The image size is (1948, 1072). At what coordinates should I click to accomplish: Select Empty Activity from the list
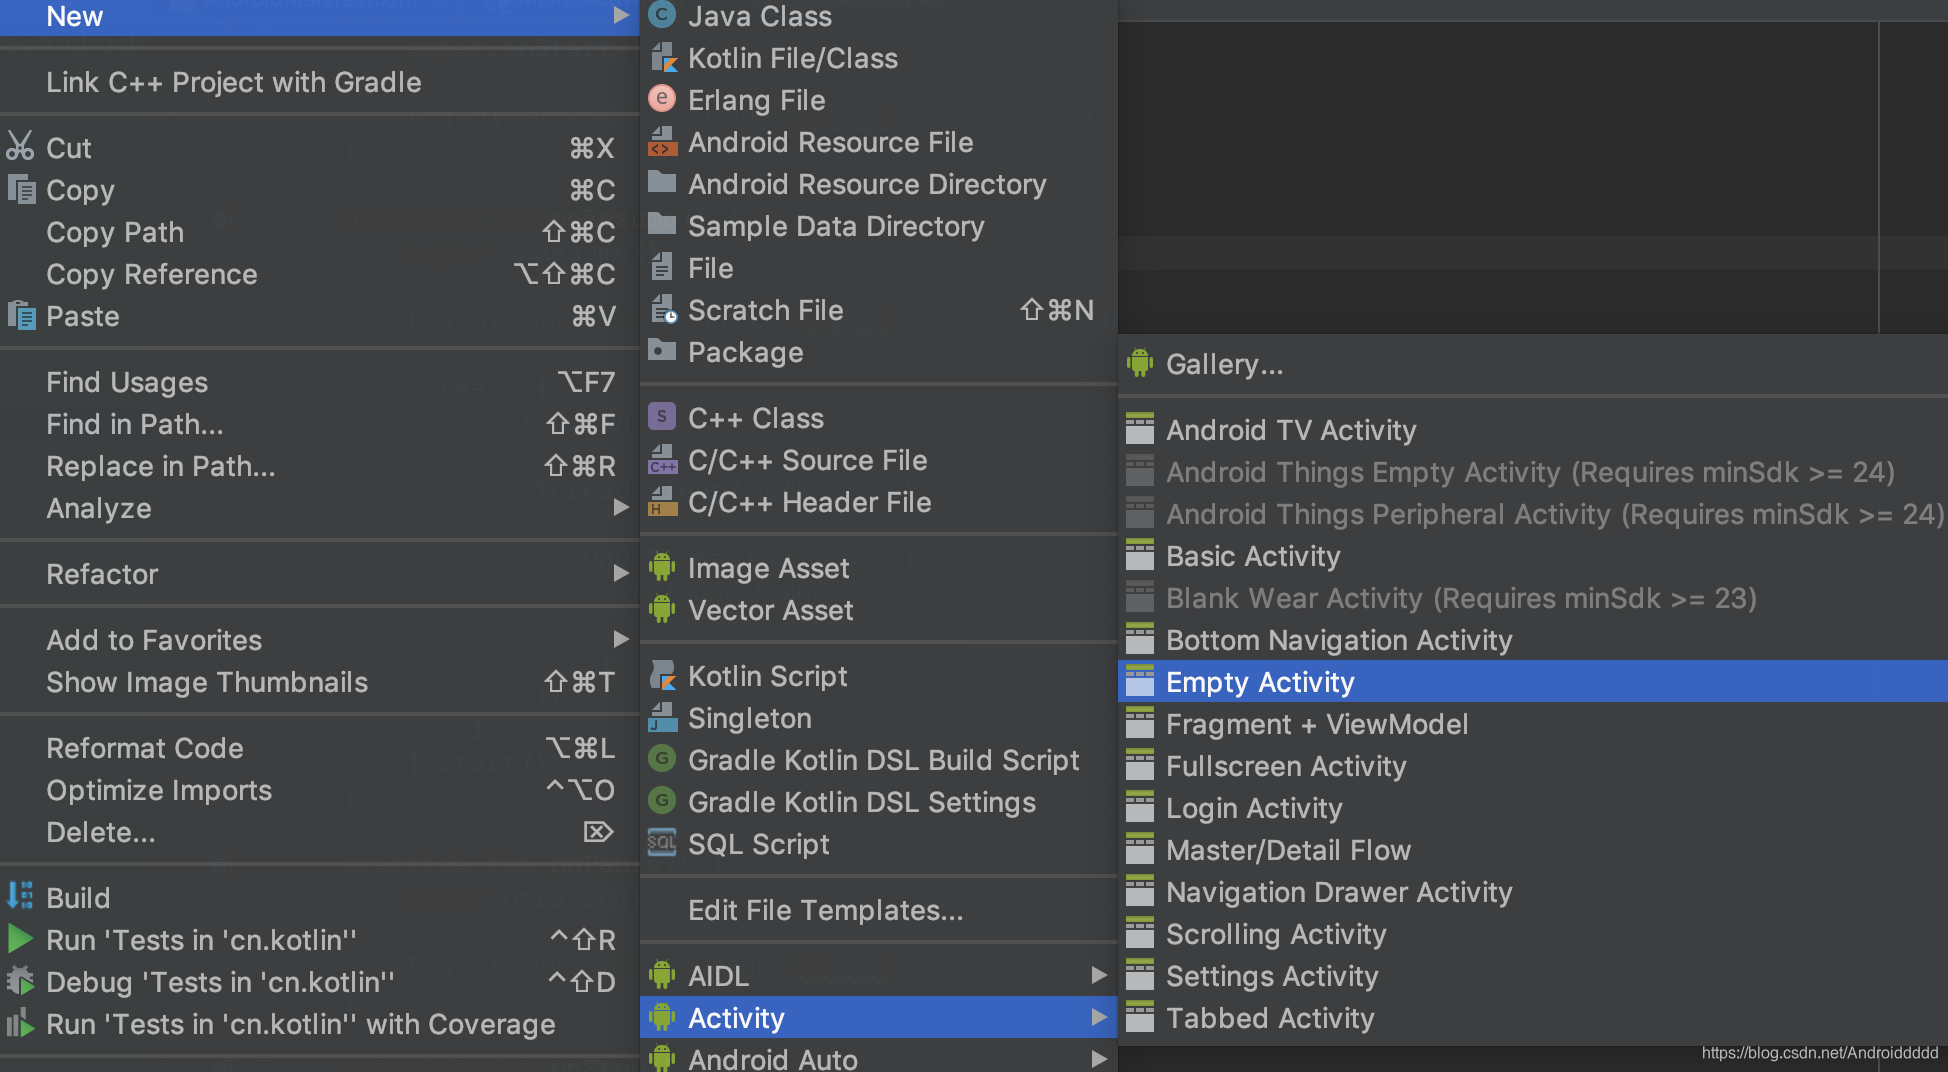click(1260, 682)
